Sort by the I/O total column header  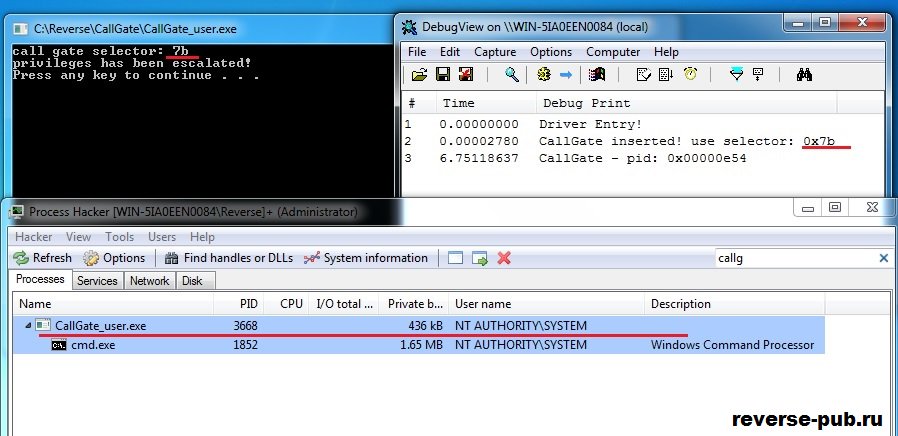(x=344, y=304)
